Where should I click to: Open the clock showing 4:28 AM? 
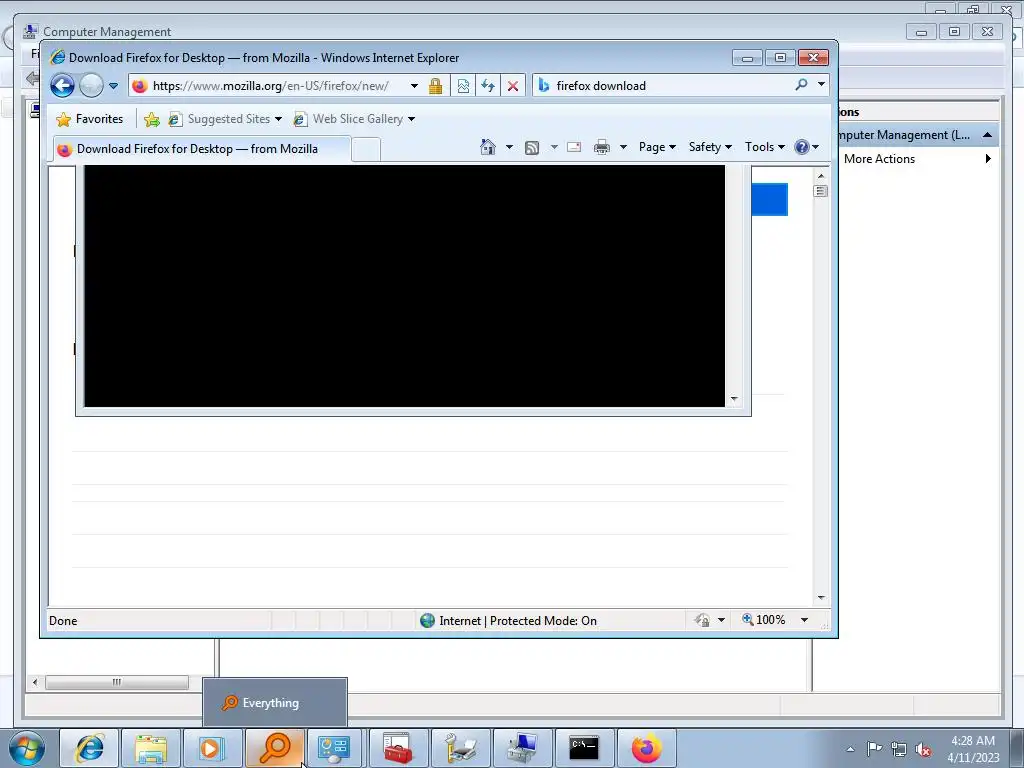coord(973,749)
